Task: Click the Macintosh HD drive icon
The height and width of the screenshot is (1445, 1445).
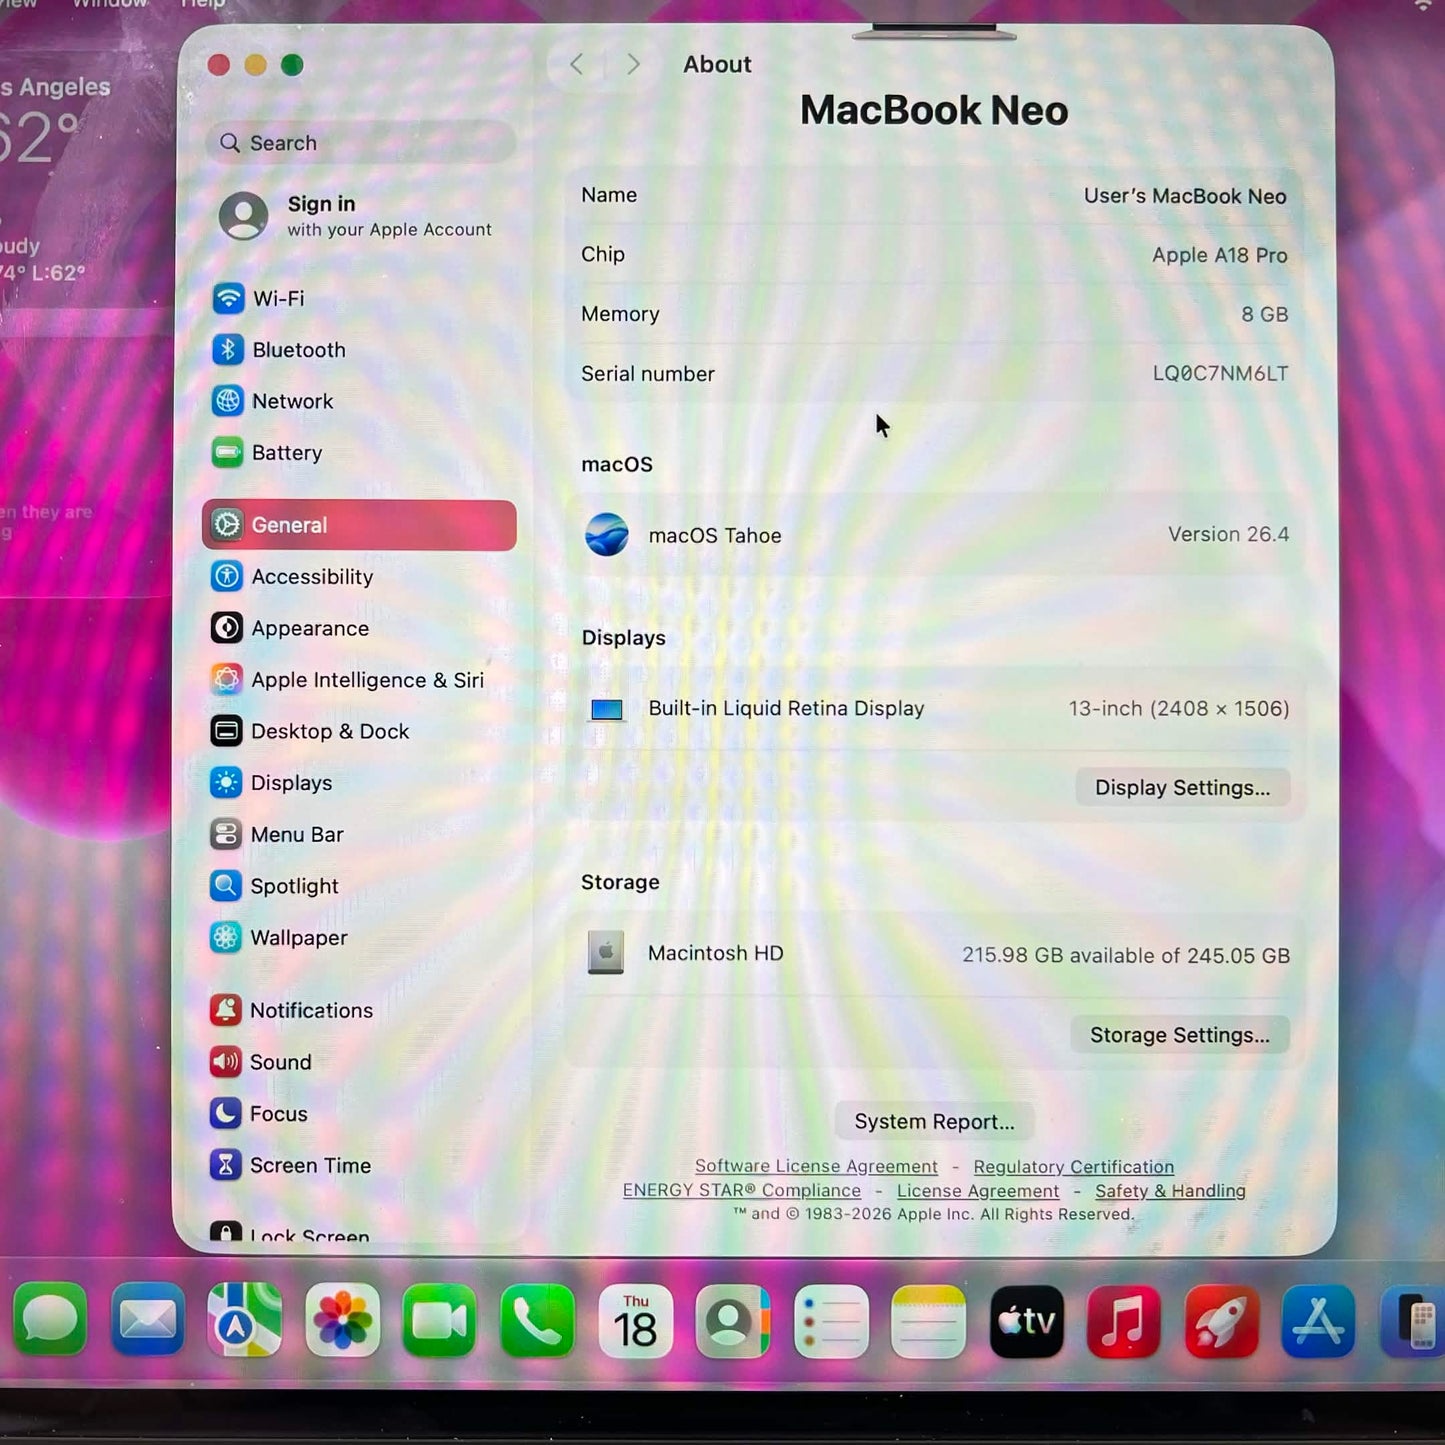Action: pos(606,953)
